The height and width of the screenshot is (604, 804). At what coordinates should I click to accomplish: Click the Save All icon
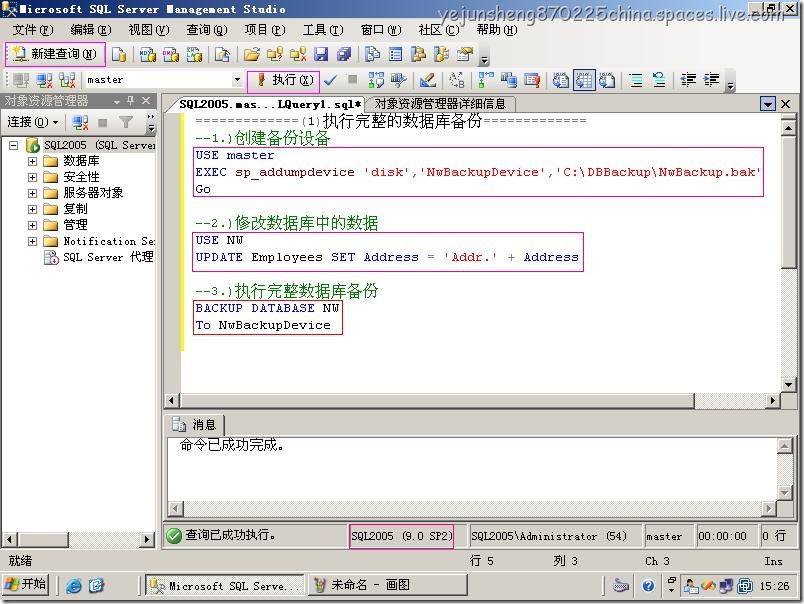344,54
